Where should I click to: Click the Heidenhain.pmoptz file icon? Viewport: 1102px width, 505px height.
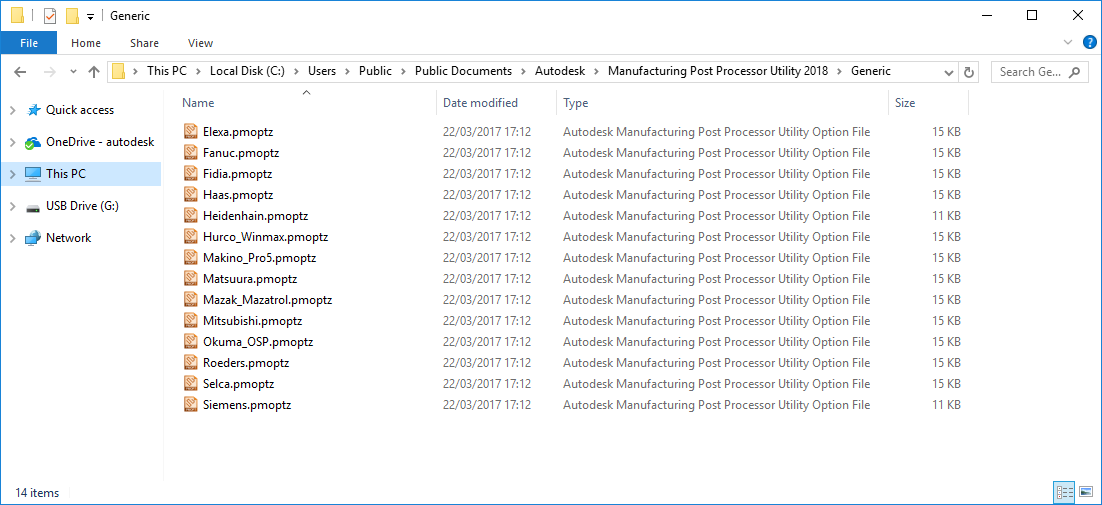tap(191, 216)
